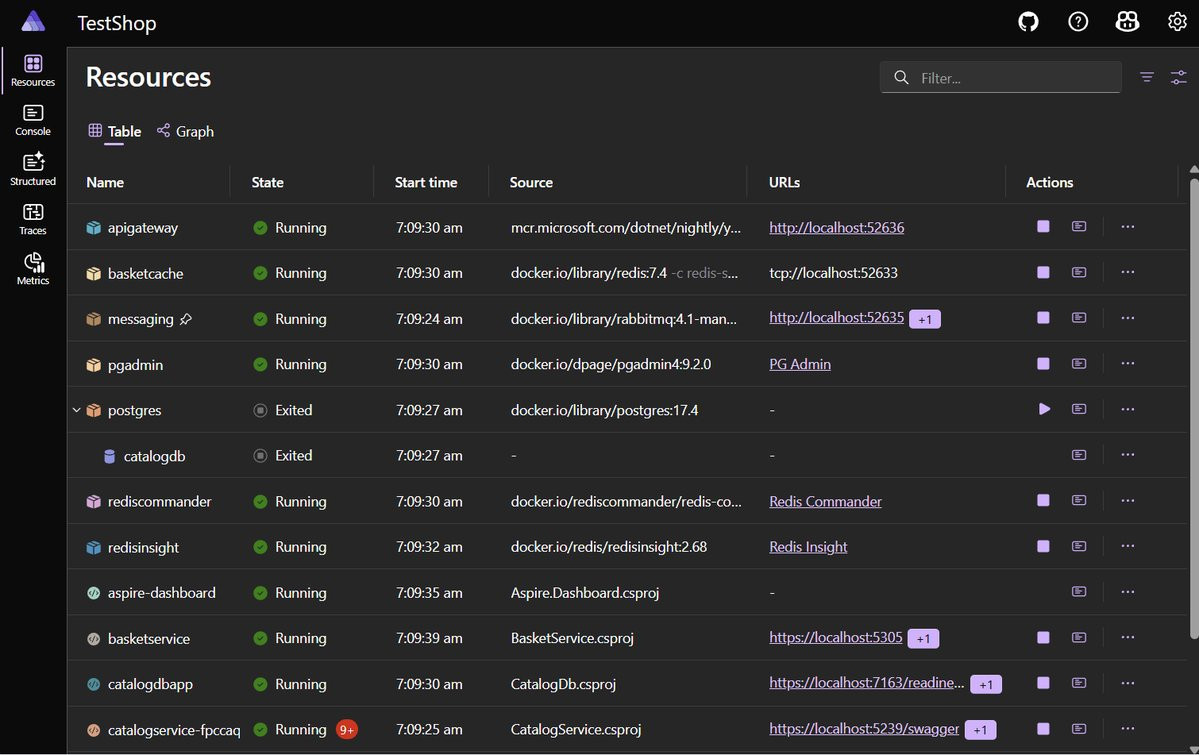The height and width of the screenshot is (755, 1199).
Task: Stop the basketservice resource
Action: click(x=1043, y=637)
